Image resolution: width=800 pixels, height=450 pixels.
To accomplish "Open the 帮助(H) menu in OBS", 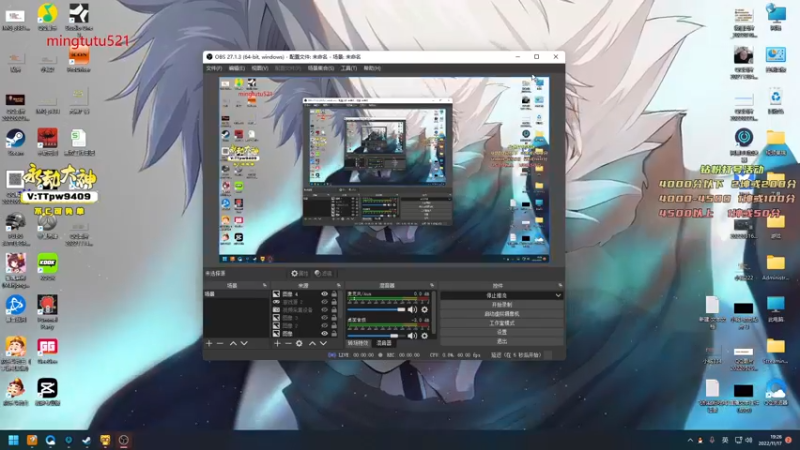I will pos(372,68).
